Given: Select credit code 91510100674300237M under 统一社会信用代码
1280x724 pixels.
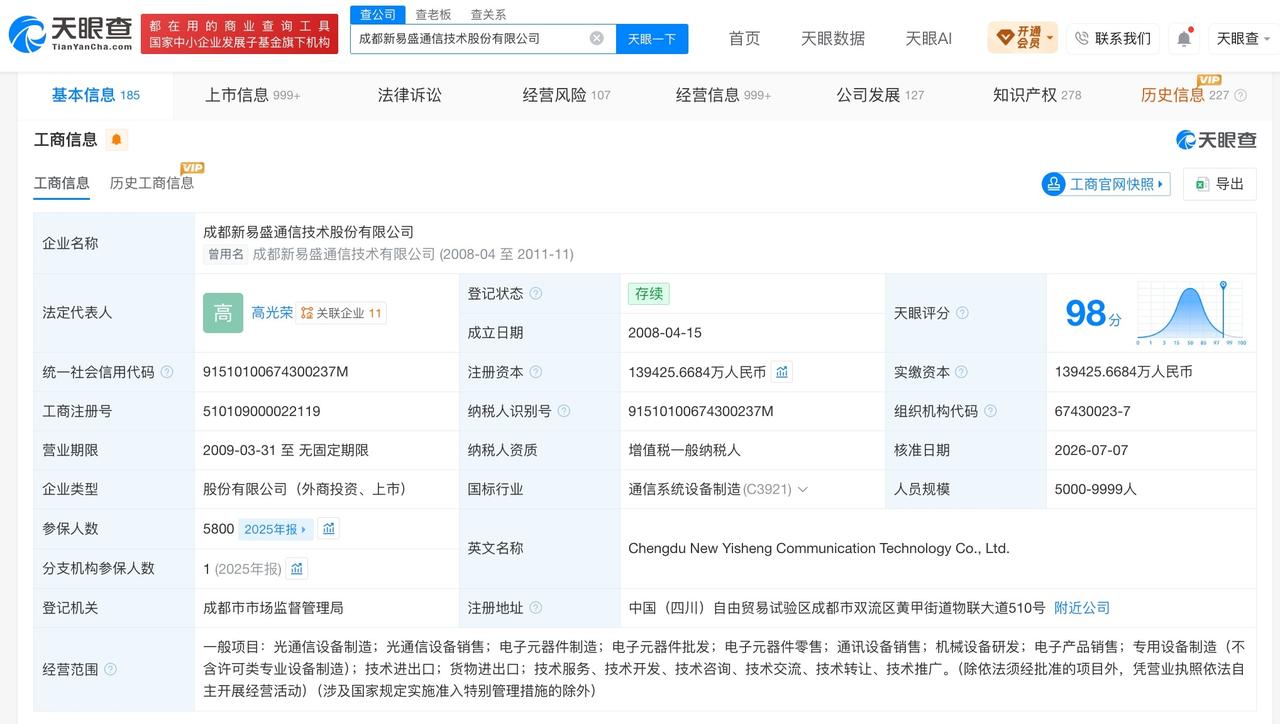Looking at the screenshot, I should coord(276,372).
